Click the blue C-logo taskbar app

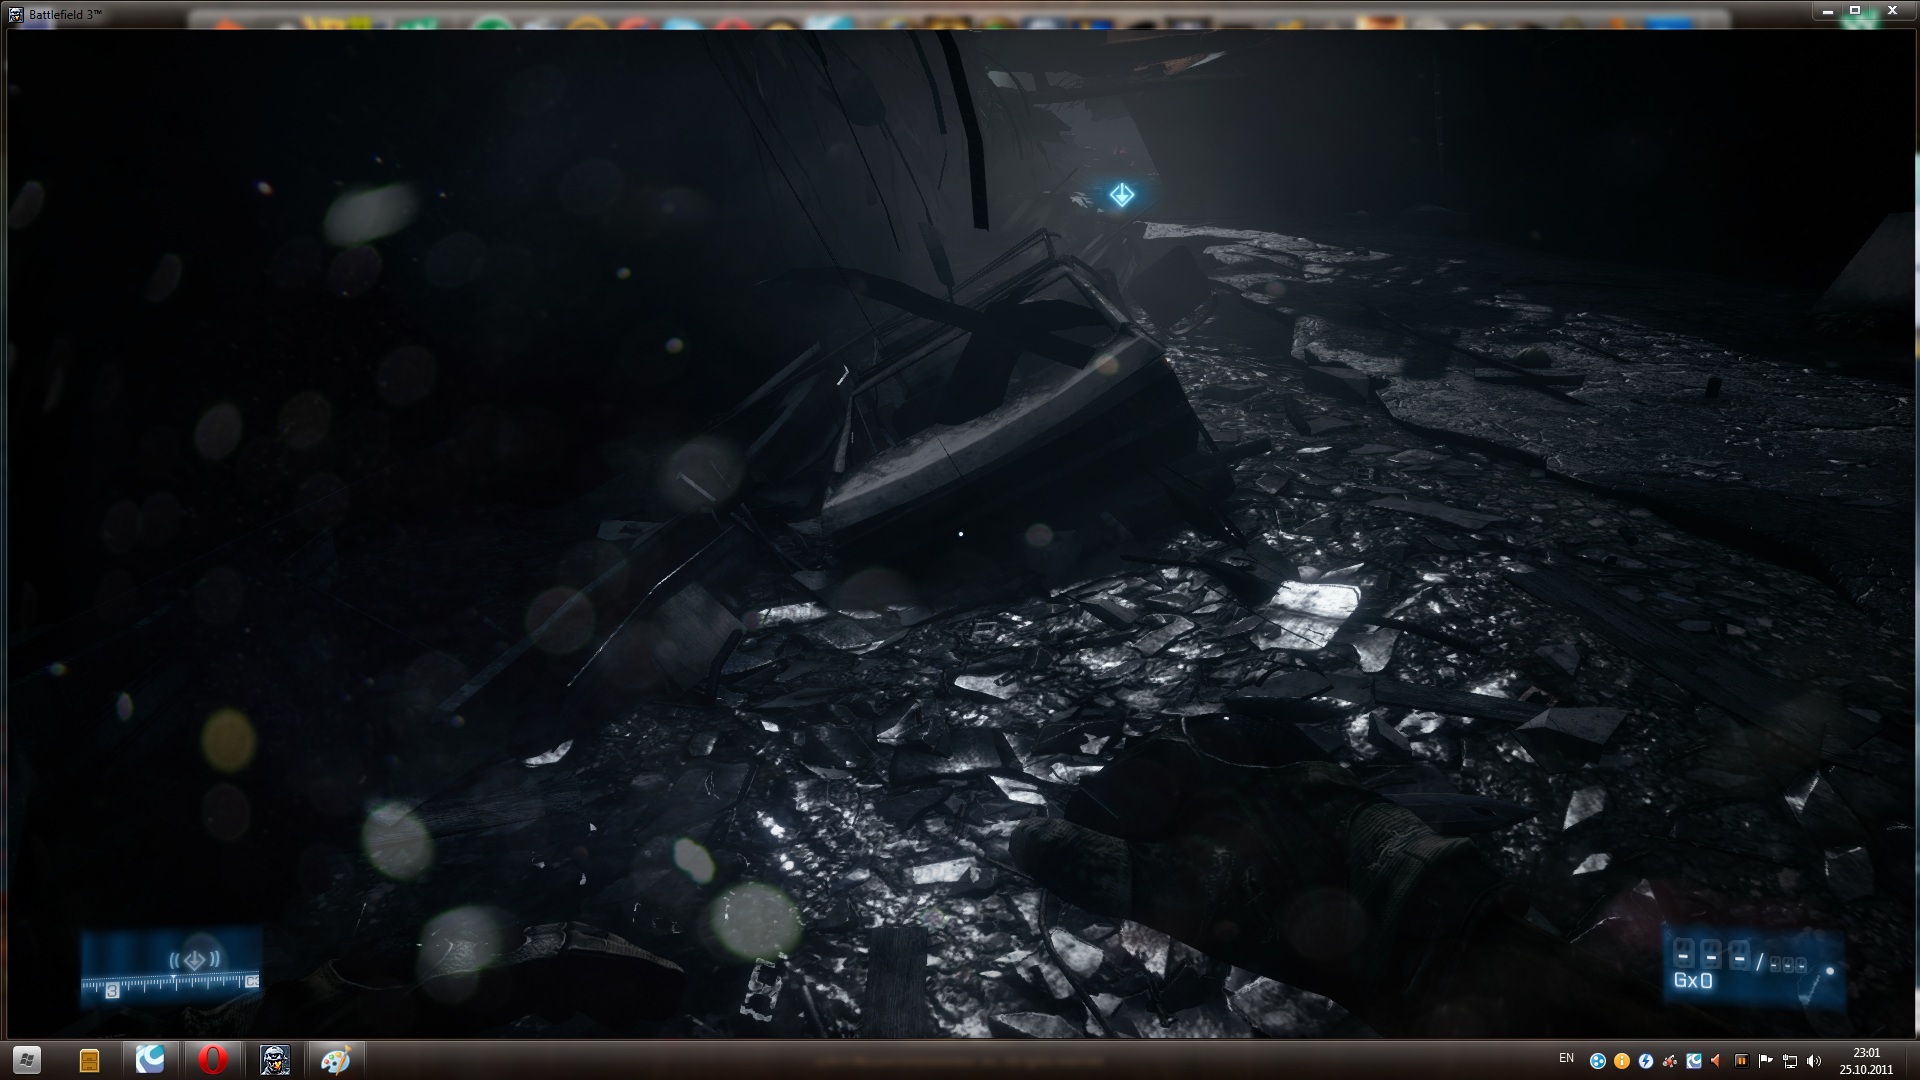click(150, 1059)
